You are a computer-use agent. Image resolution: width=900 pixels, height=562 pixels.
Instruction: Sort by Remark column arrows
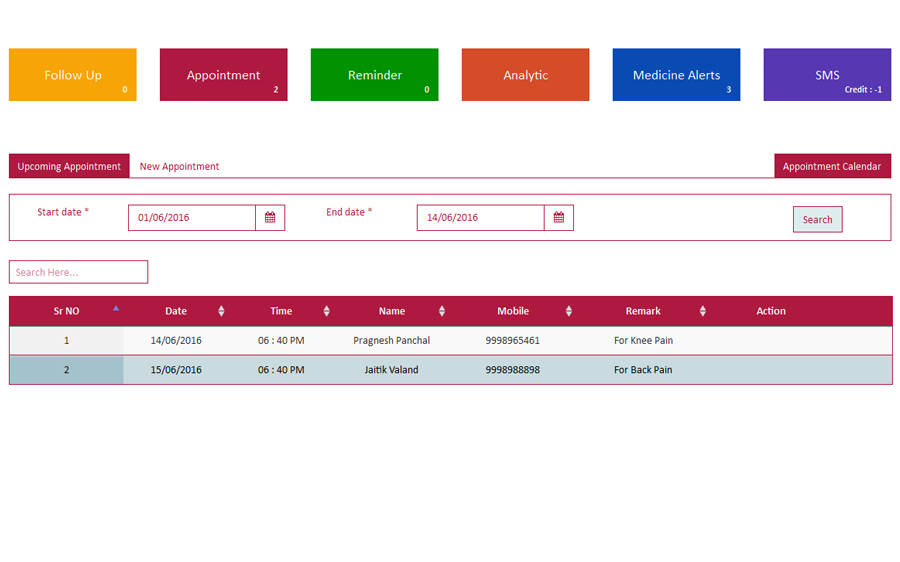[702, 311]
